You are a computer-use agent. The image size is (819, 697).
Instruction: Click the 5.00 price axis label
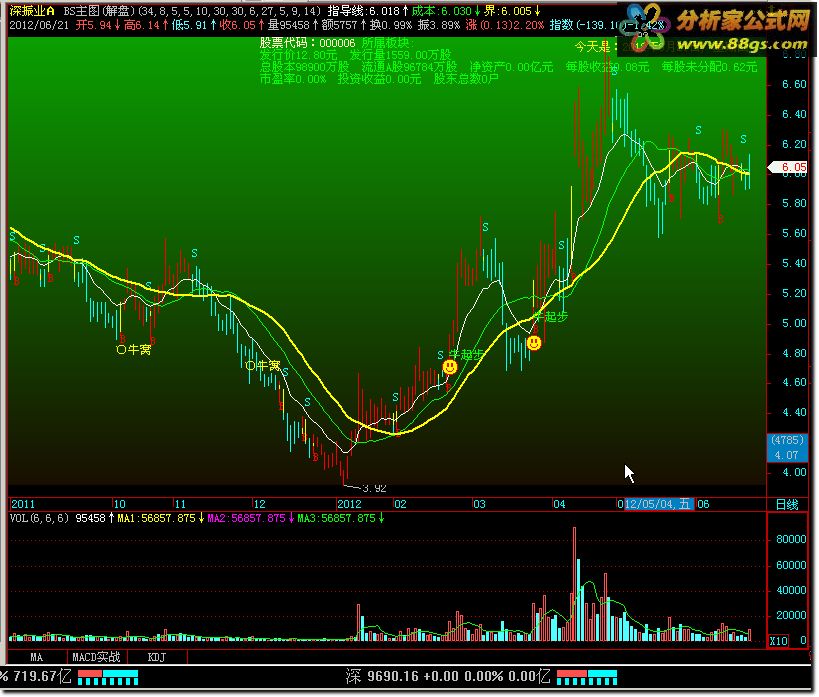(794, 323)
